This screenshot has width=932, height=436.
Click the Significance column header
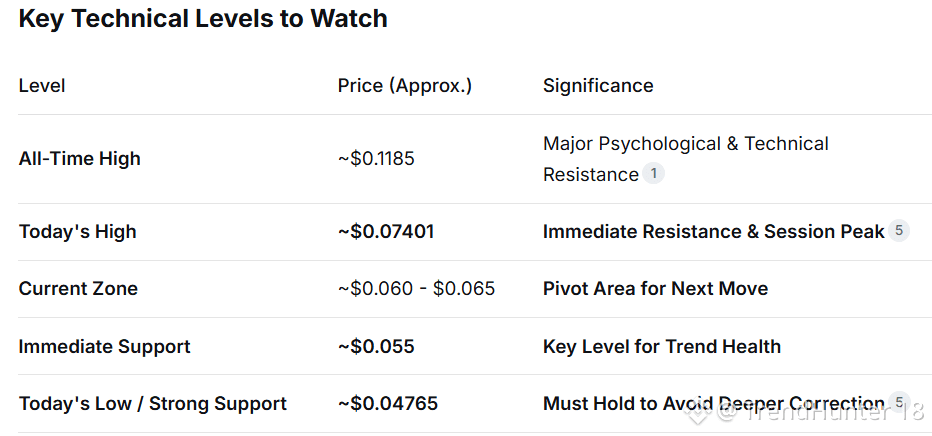pos(598,86)
